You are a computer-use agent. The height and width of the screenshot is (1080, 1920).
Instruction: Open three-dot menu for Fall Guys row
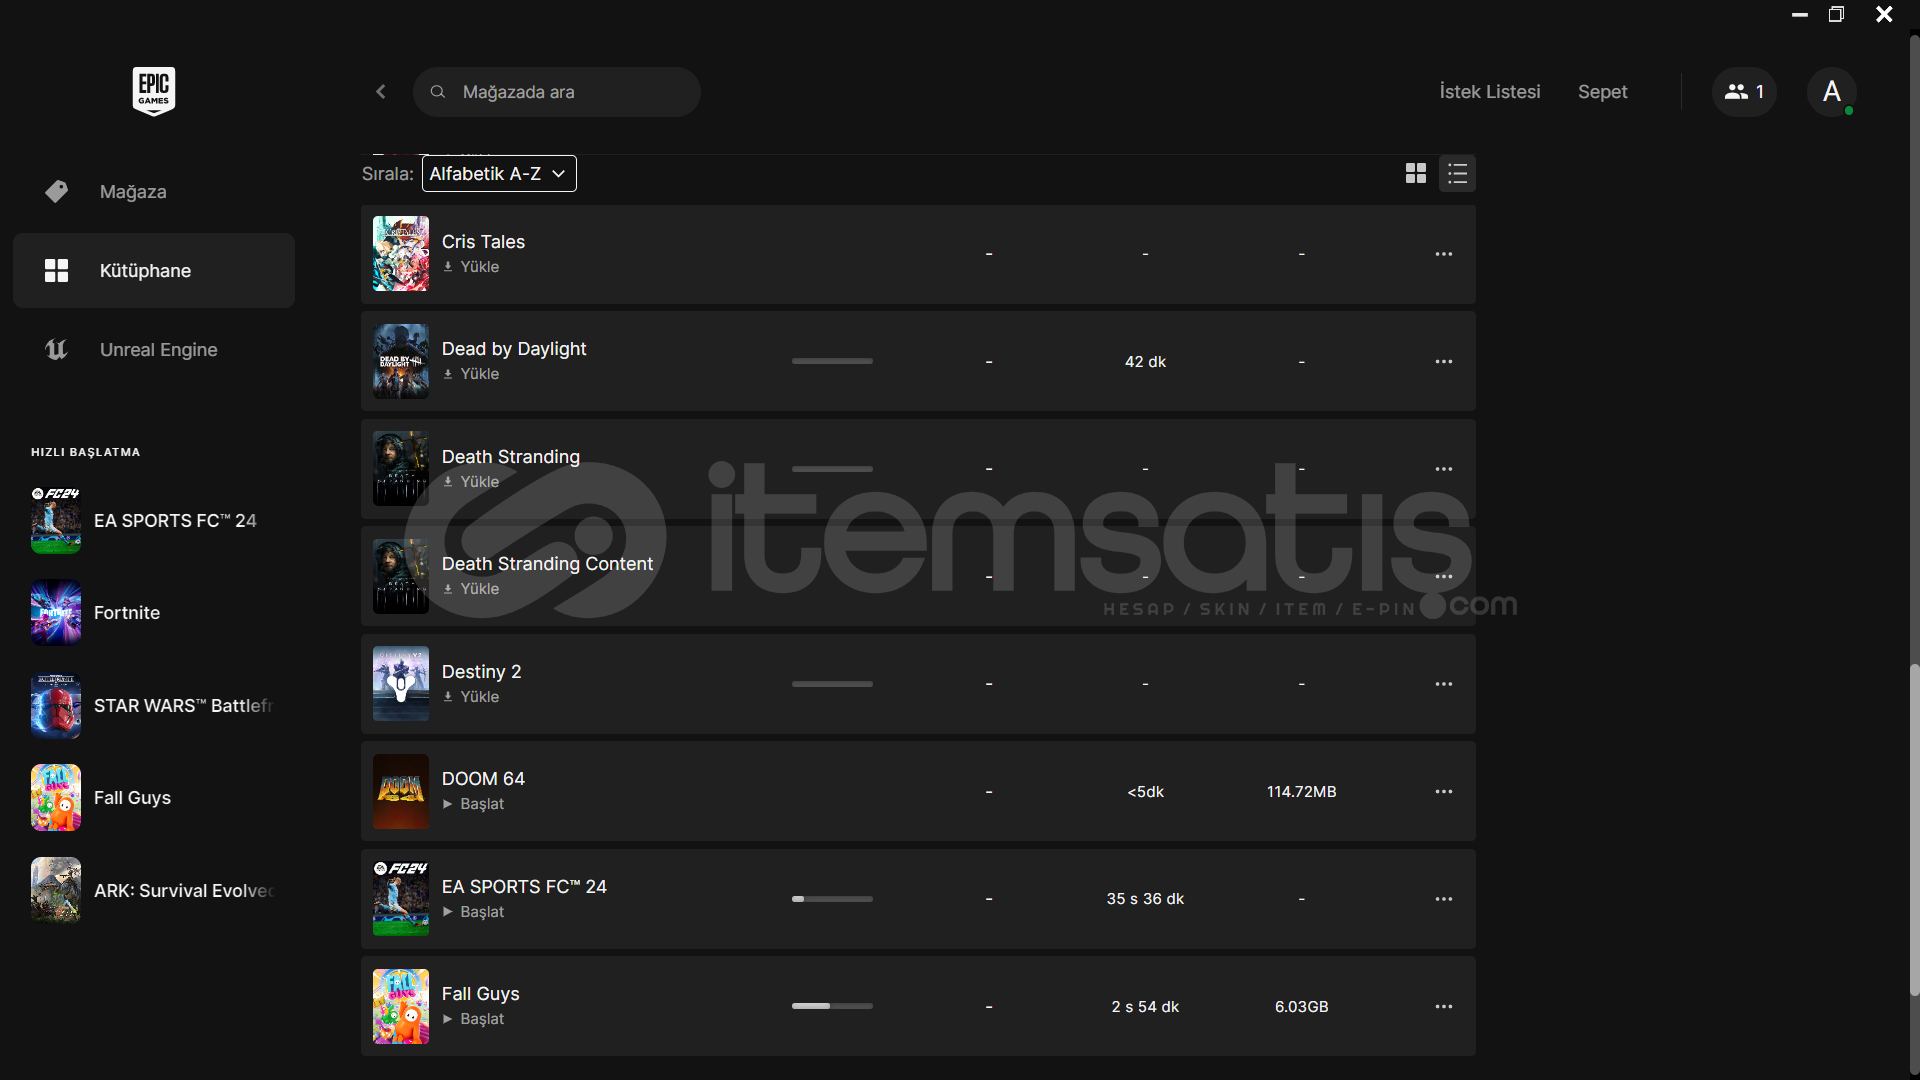(1444, 1006)
